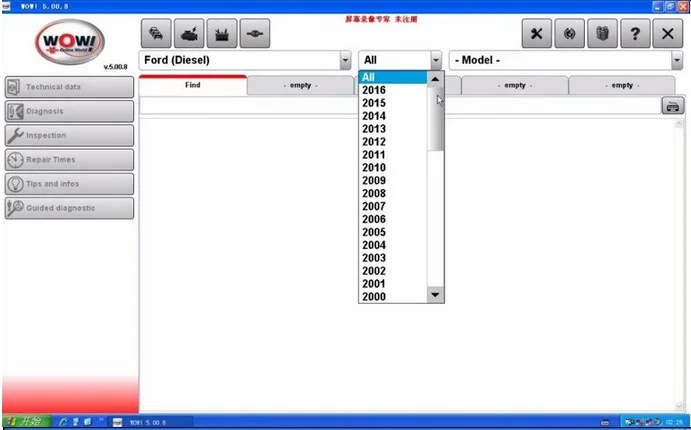This screenshot has height=430, width=691.
Task: Choose year 2005 from list
Action: click(x=393, y=232)
